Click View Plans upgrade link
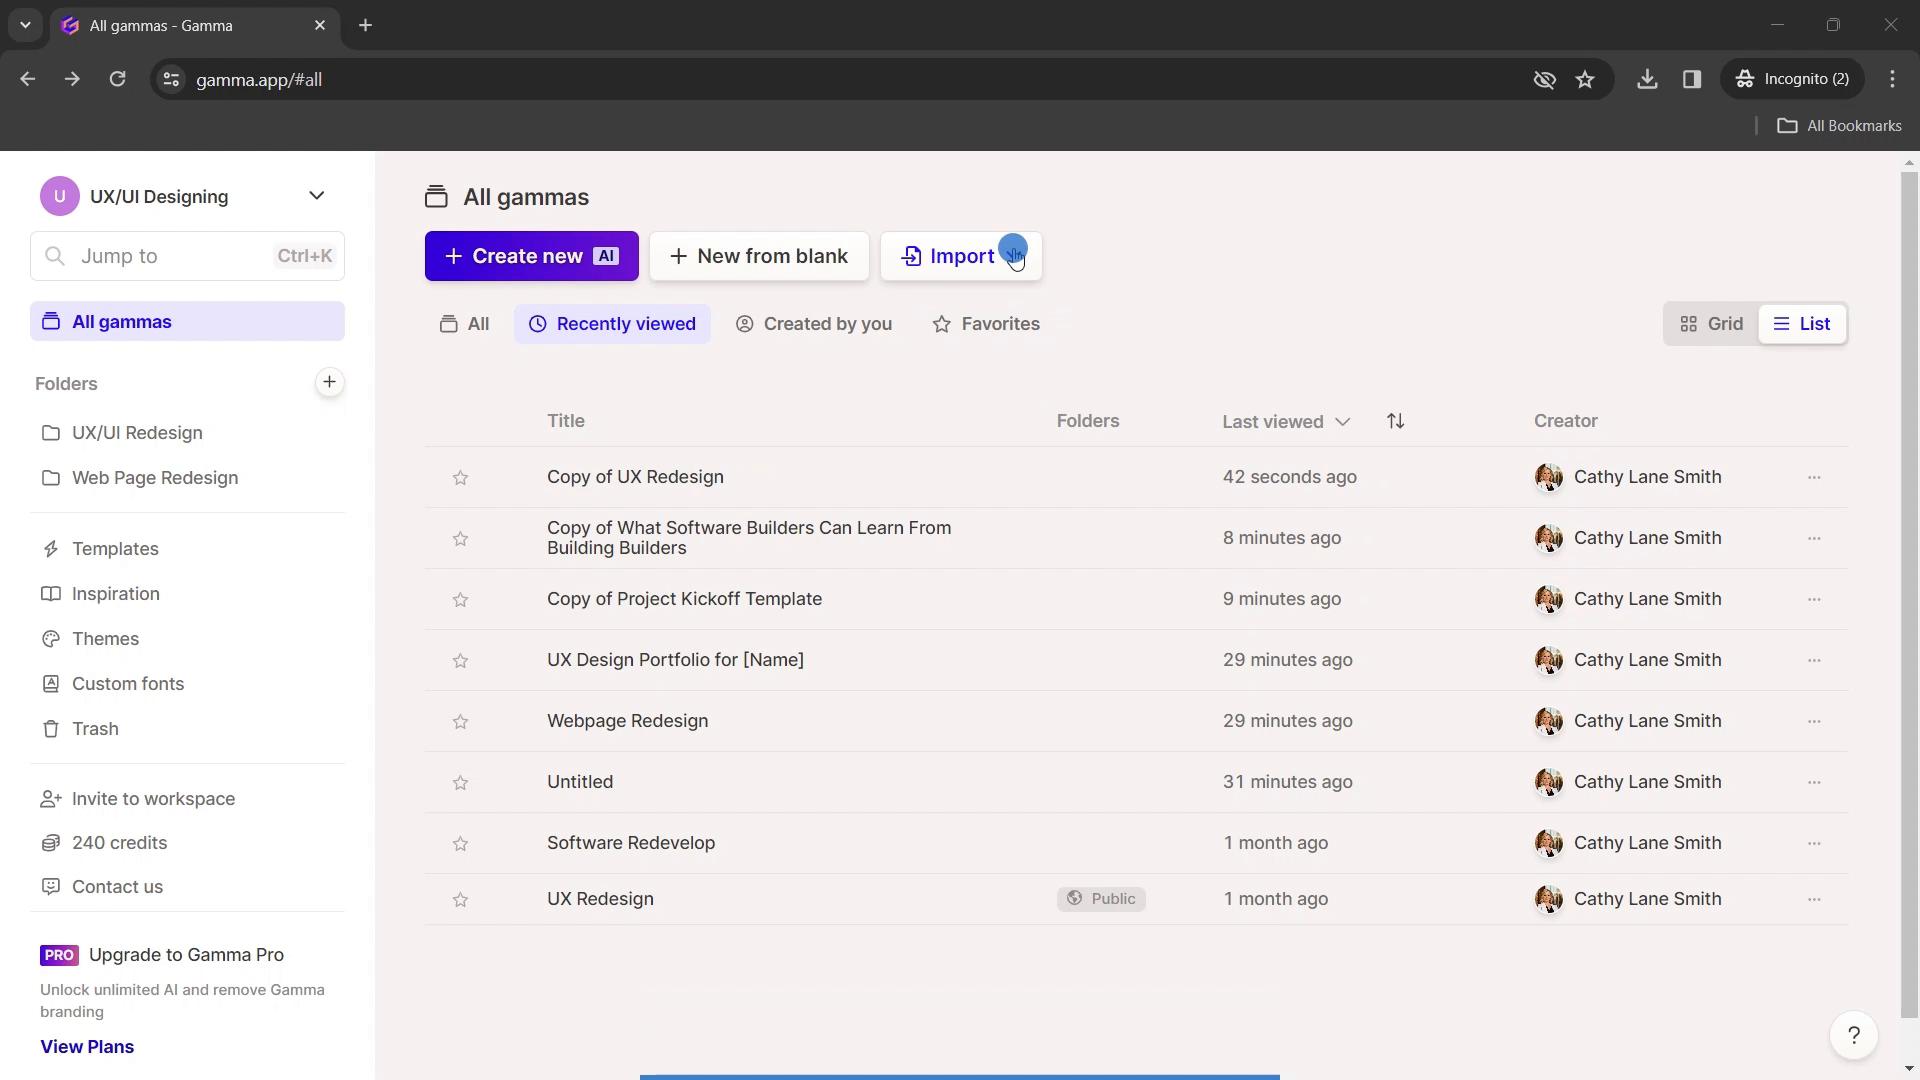 [x=87, y=1044]
